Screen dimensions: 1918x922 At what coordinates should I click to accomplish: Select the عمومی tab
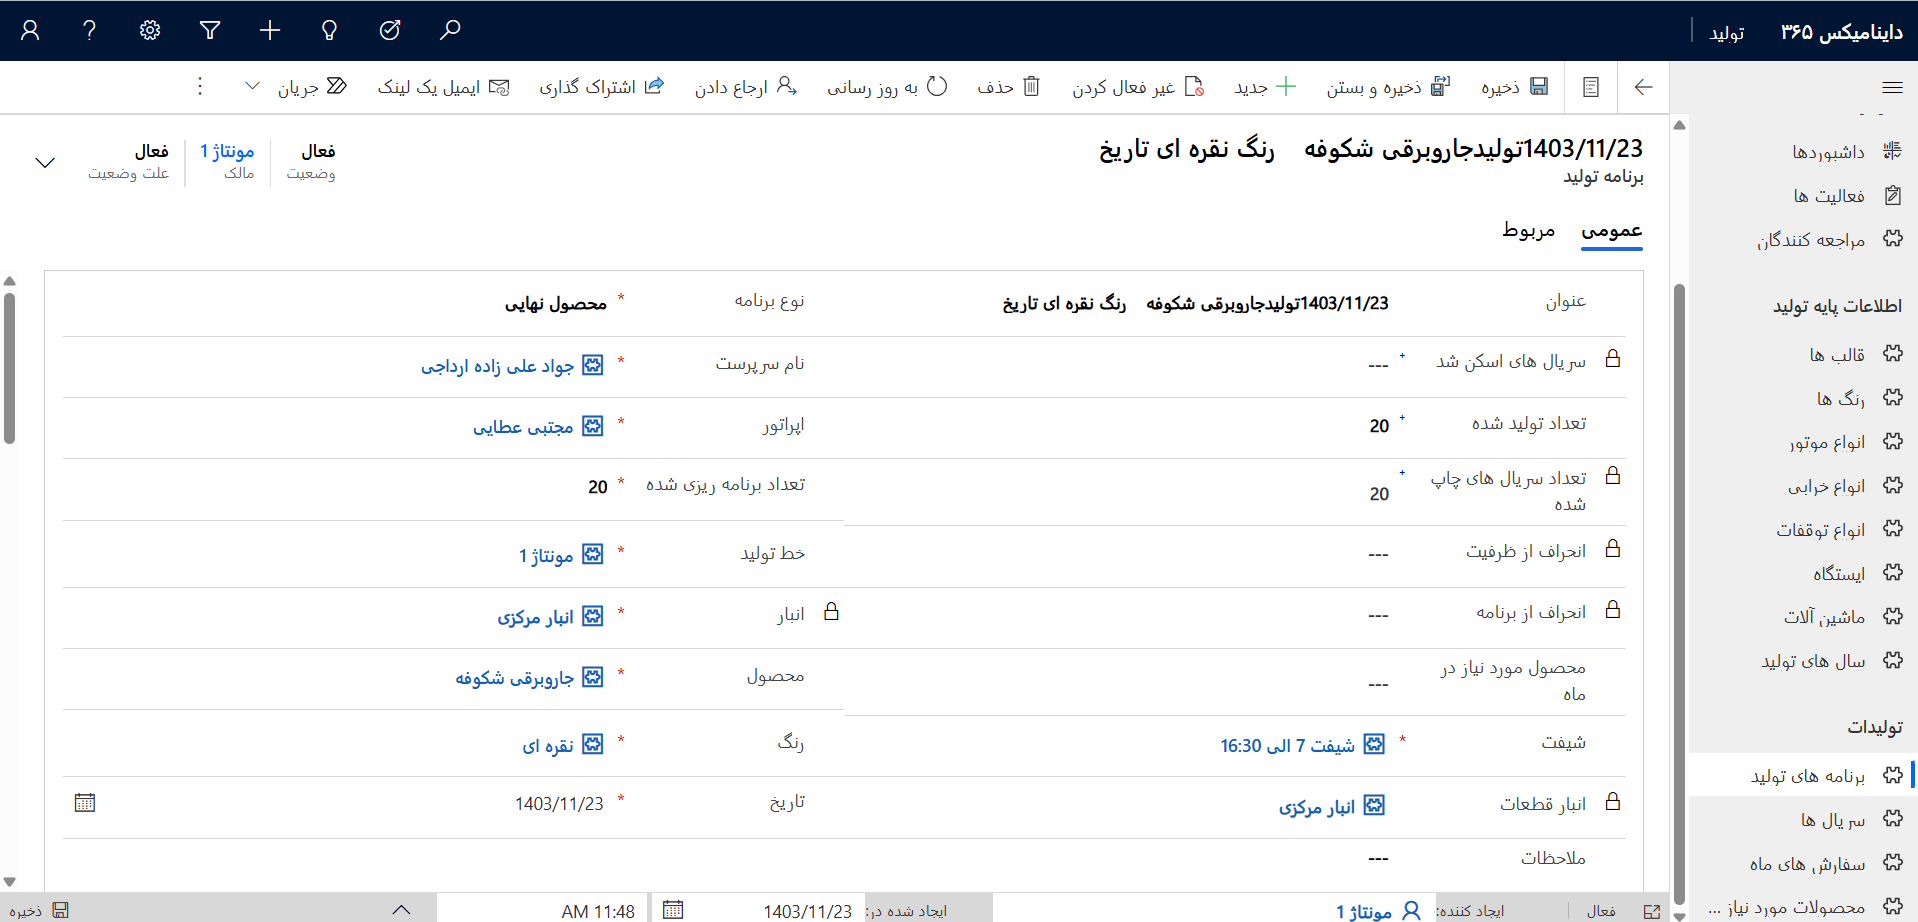point(1611,230)
